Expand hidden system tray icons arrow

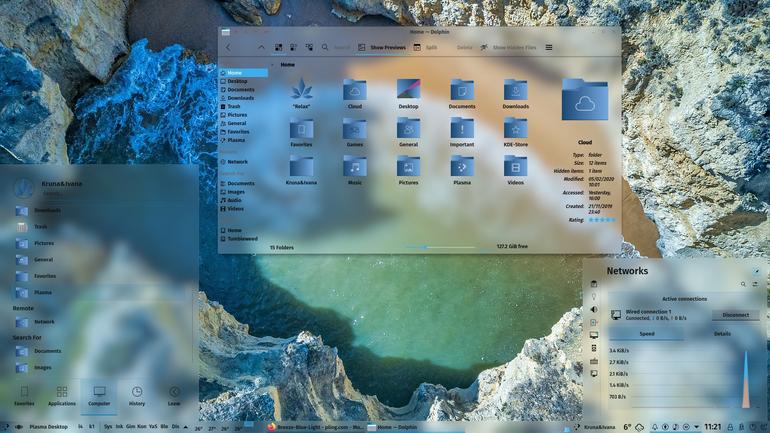(x=697, y=427)
